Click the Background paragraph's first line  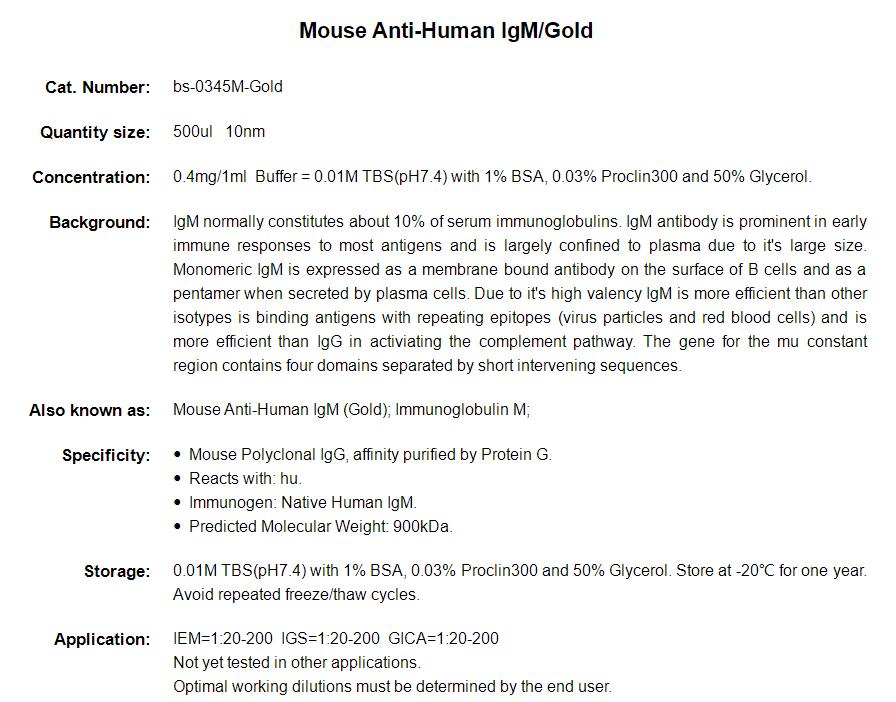pyautogui.click(x=520, y=222)
